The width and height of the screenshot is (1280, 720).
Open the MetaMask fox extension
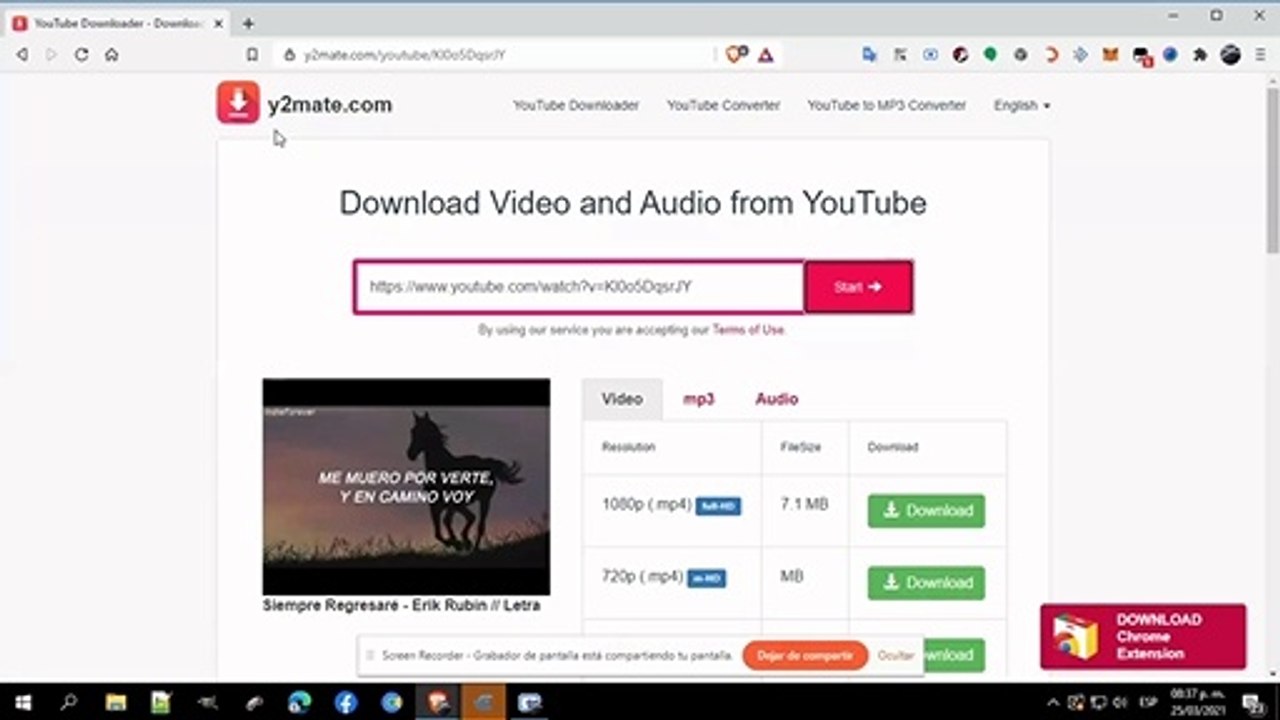click(x=1110, y=55)
